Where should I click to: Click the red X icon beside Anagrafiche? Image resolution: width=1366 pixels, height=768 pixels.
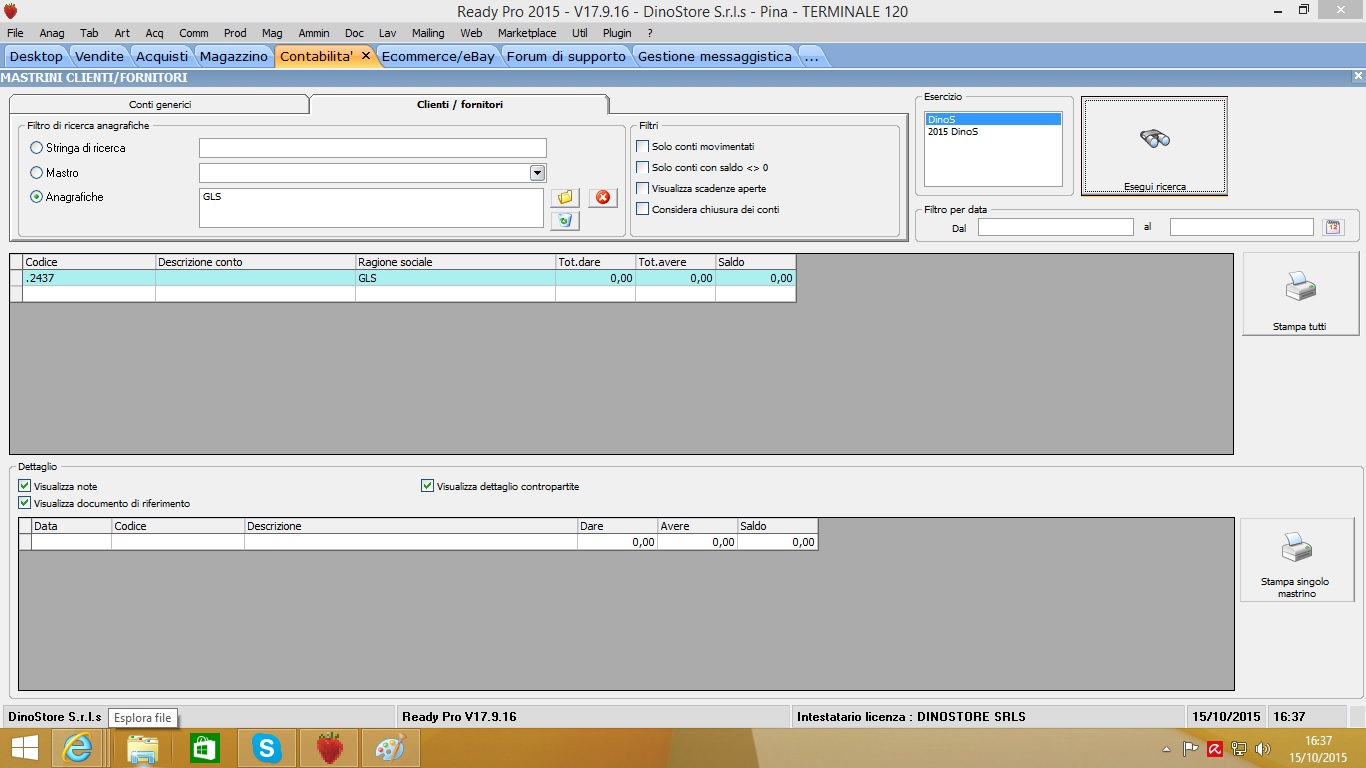pos(603,197)
